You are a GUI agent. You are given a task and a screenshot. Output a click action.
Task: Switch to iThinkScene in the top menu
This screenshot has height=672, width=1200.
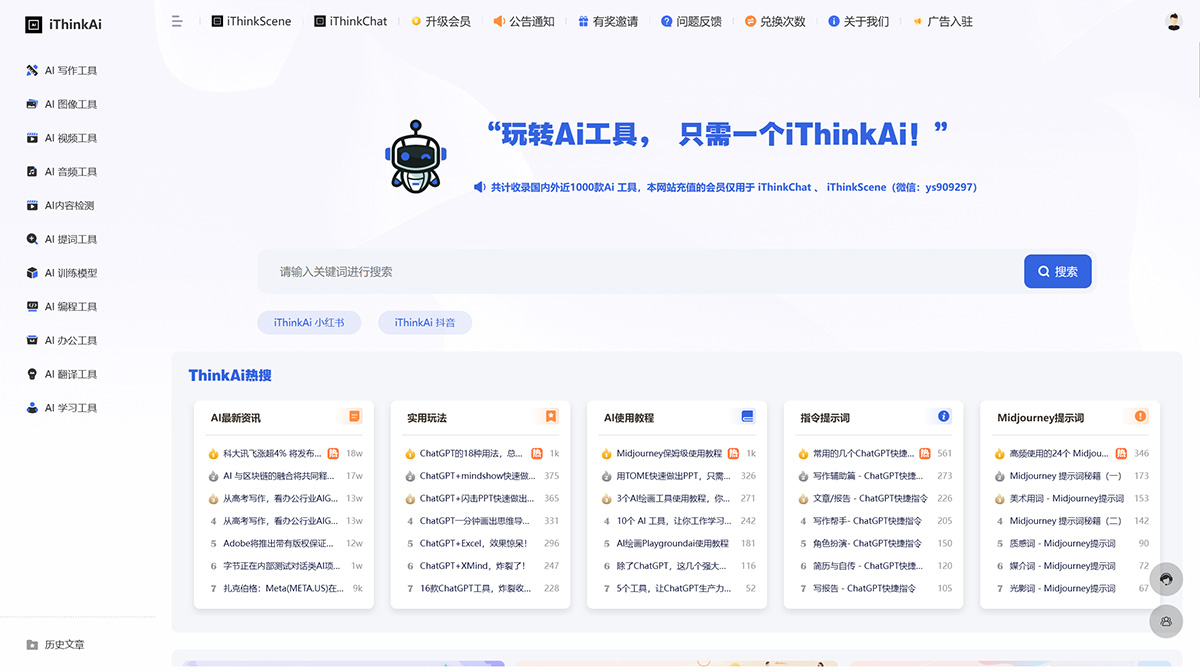pyautogui.click(x=251, y=20)
